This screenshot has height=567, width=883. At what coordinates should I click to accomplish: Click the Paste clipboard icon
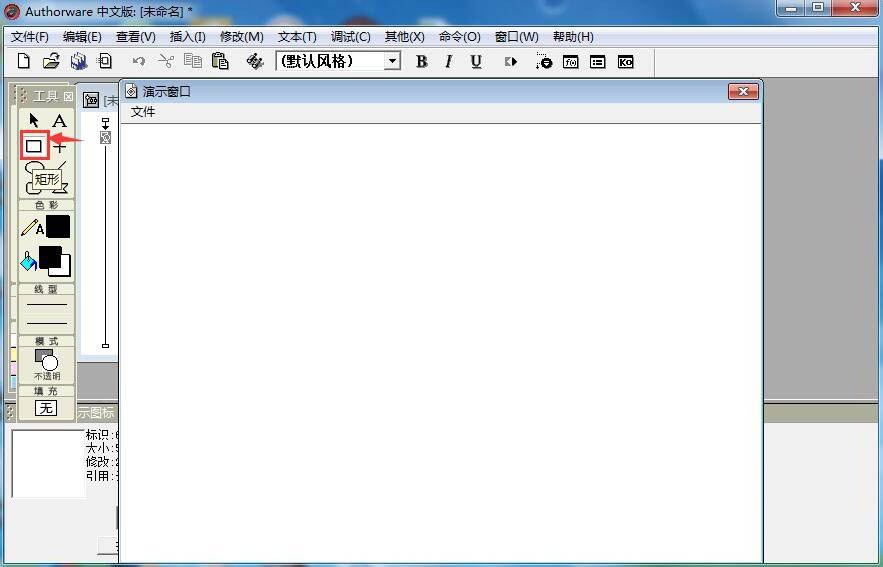click(x=220, y=61)
